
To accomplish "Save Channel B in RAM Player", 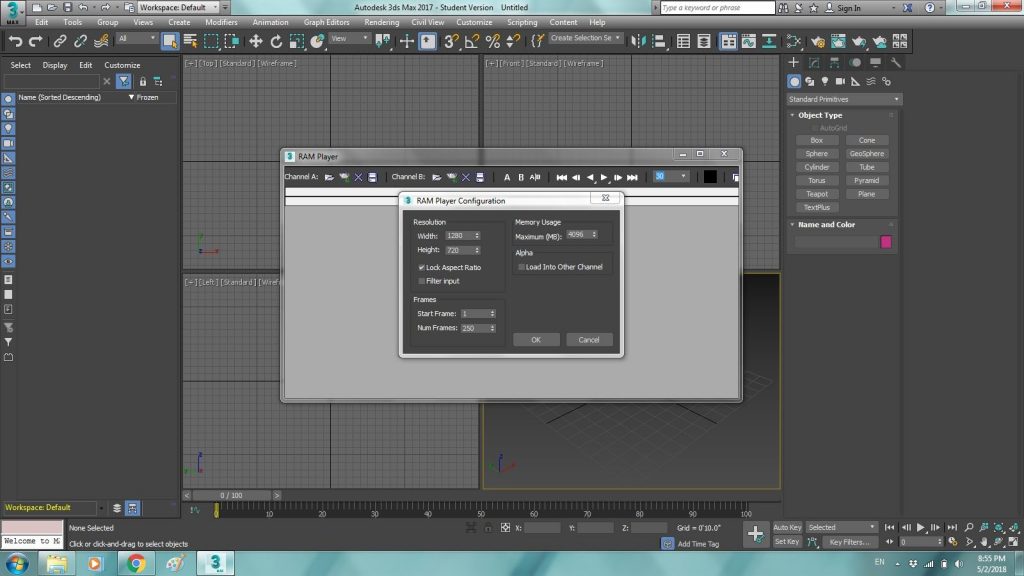I will pyautogui.click(x=480, y=177).
